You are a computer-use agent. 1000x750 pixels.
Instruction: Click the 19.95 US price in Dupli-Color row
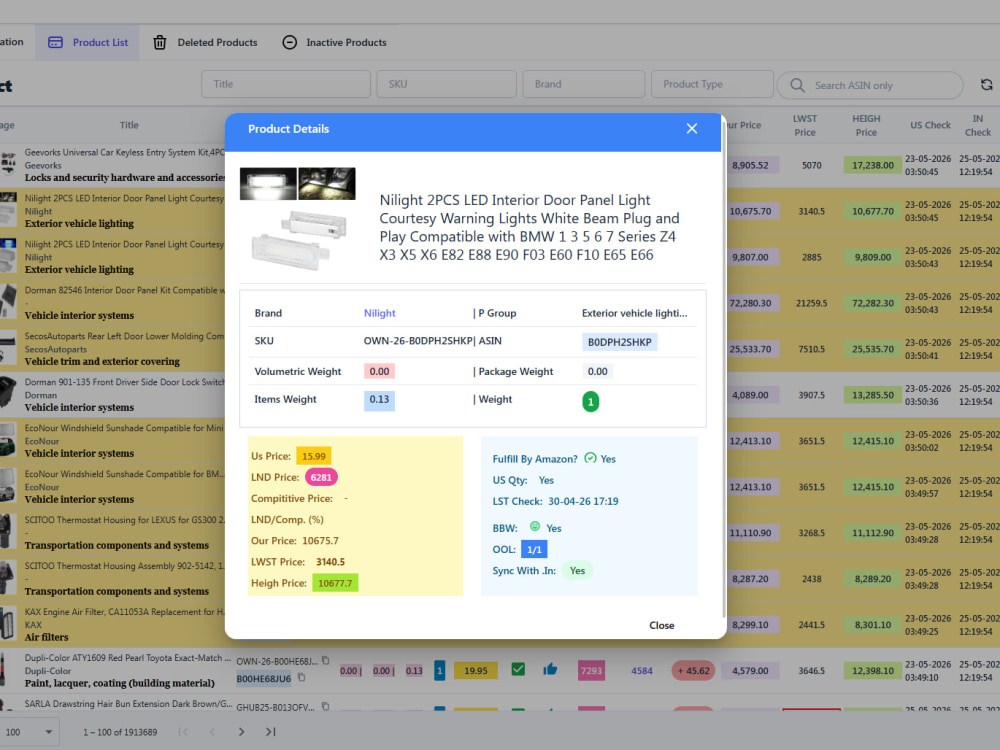pyautogui.click(x=476, y=671)
